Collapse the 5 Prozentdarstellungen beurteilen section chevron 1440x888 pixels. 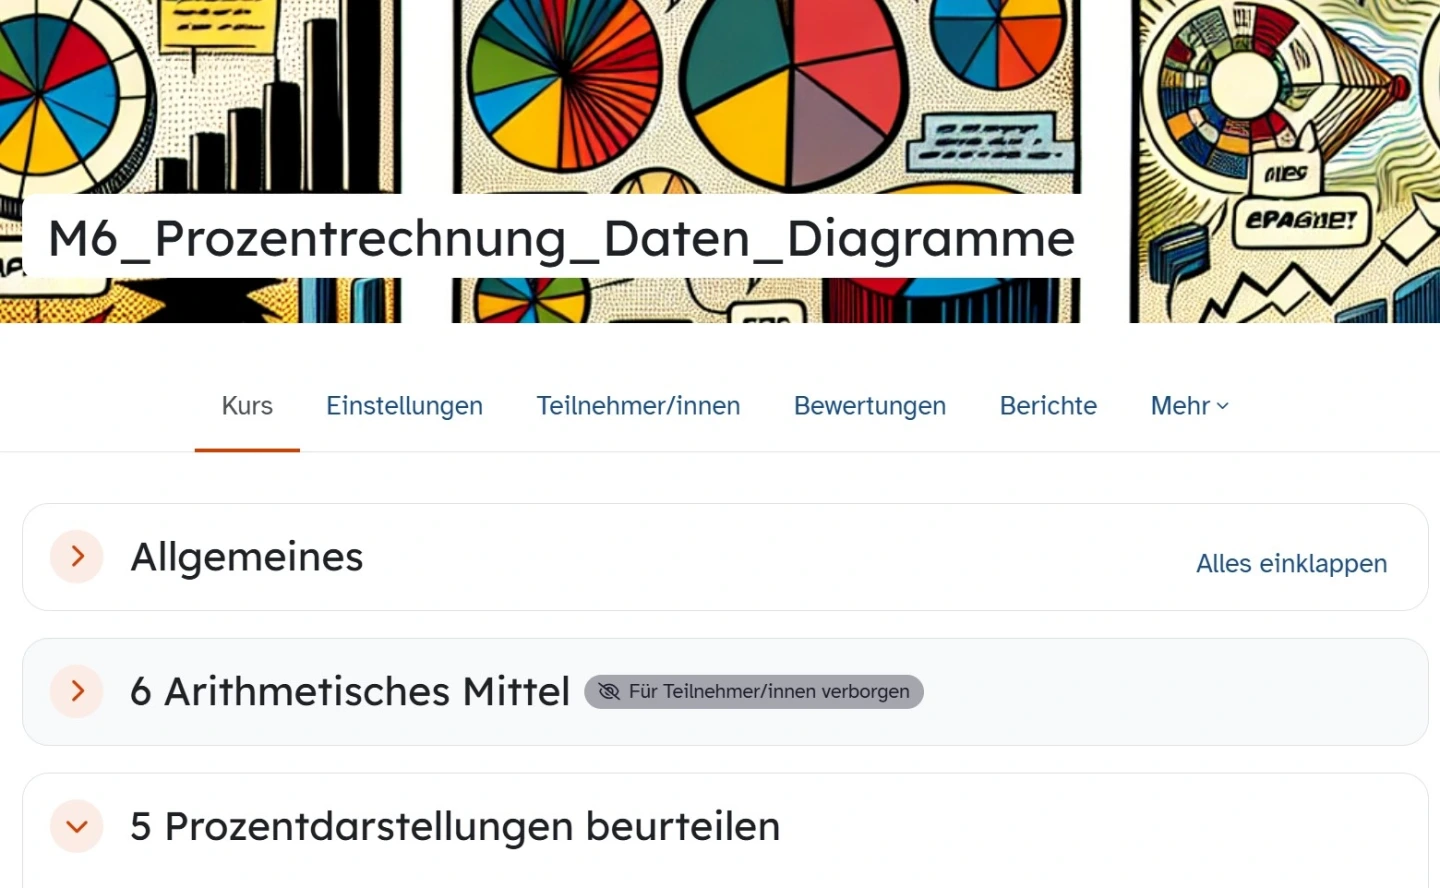pyautogui.click(x=77, y=827)
